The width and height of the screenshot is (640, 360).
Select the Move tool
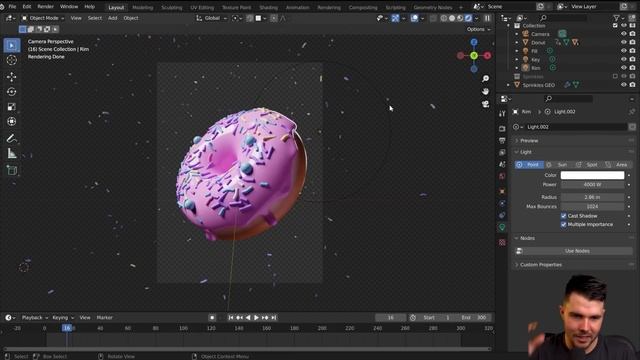[11, 77]
